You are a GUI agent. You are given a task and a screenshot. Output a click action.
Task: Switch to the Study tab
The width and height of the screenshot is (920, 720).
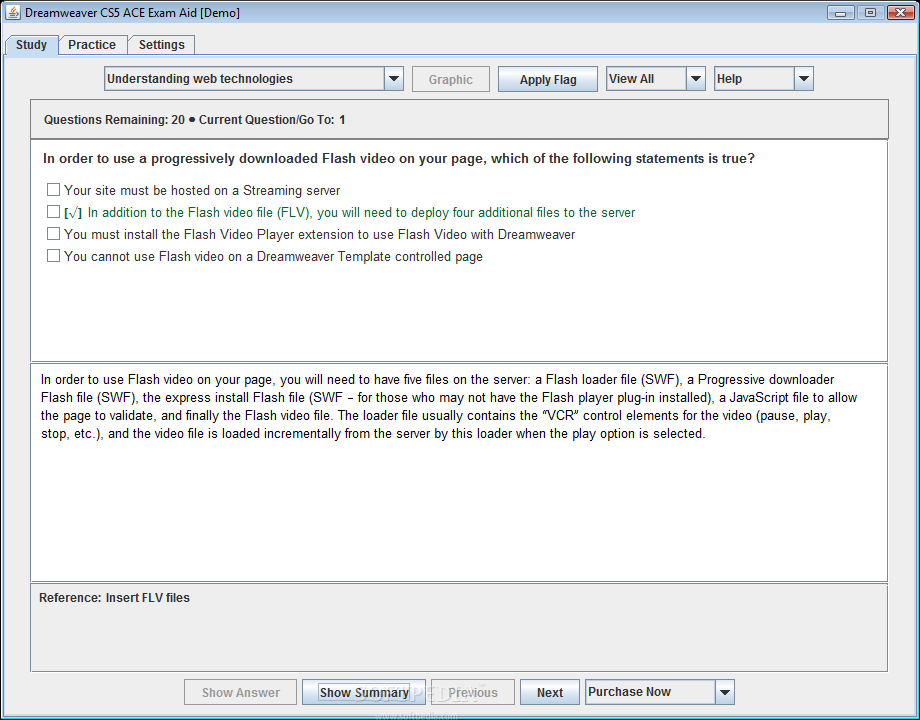[31, 45]
